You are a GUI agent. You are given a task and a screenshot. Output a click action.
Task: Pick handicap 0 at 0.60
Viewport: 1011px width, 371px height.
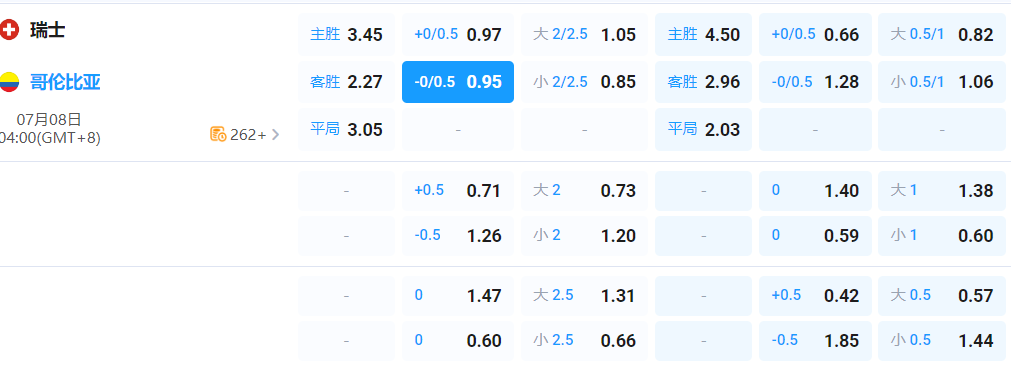[x=458, y=341]
